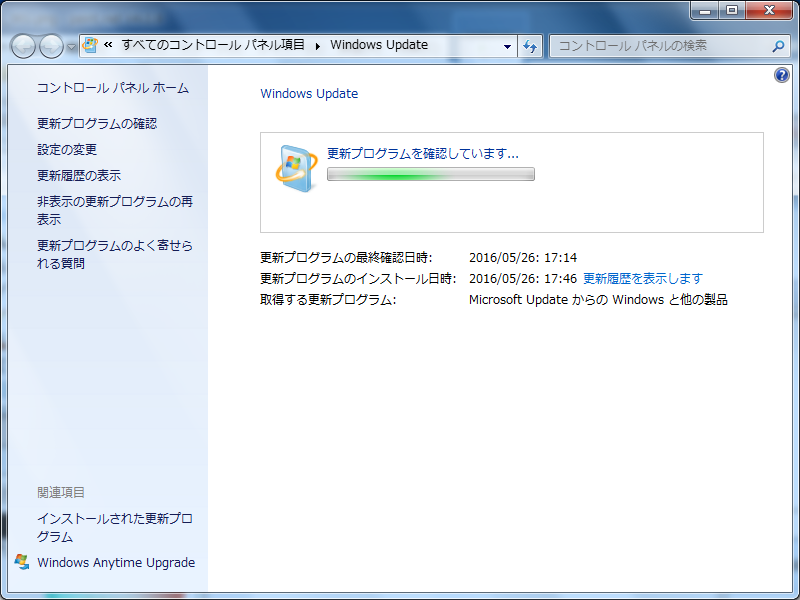Select the すべてのコントロール パネル項目 breadcrumb
800x600 pixels.
[213, 45]
